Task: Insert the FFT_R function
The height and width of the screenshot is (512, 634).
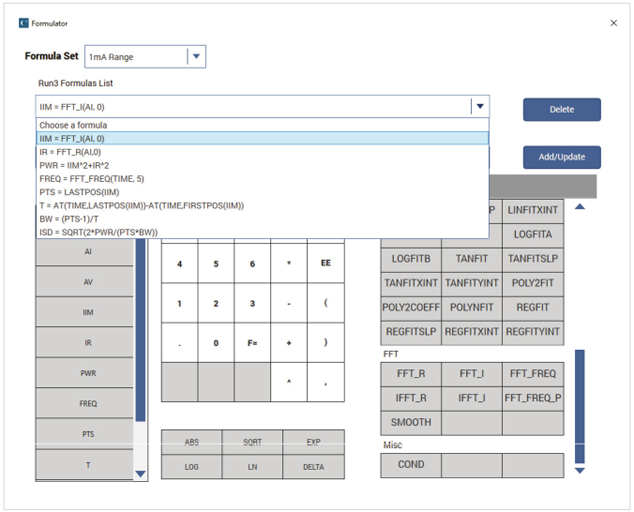Action: pos(411,374)
